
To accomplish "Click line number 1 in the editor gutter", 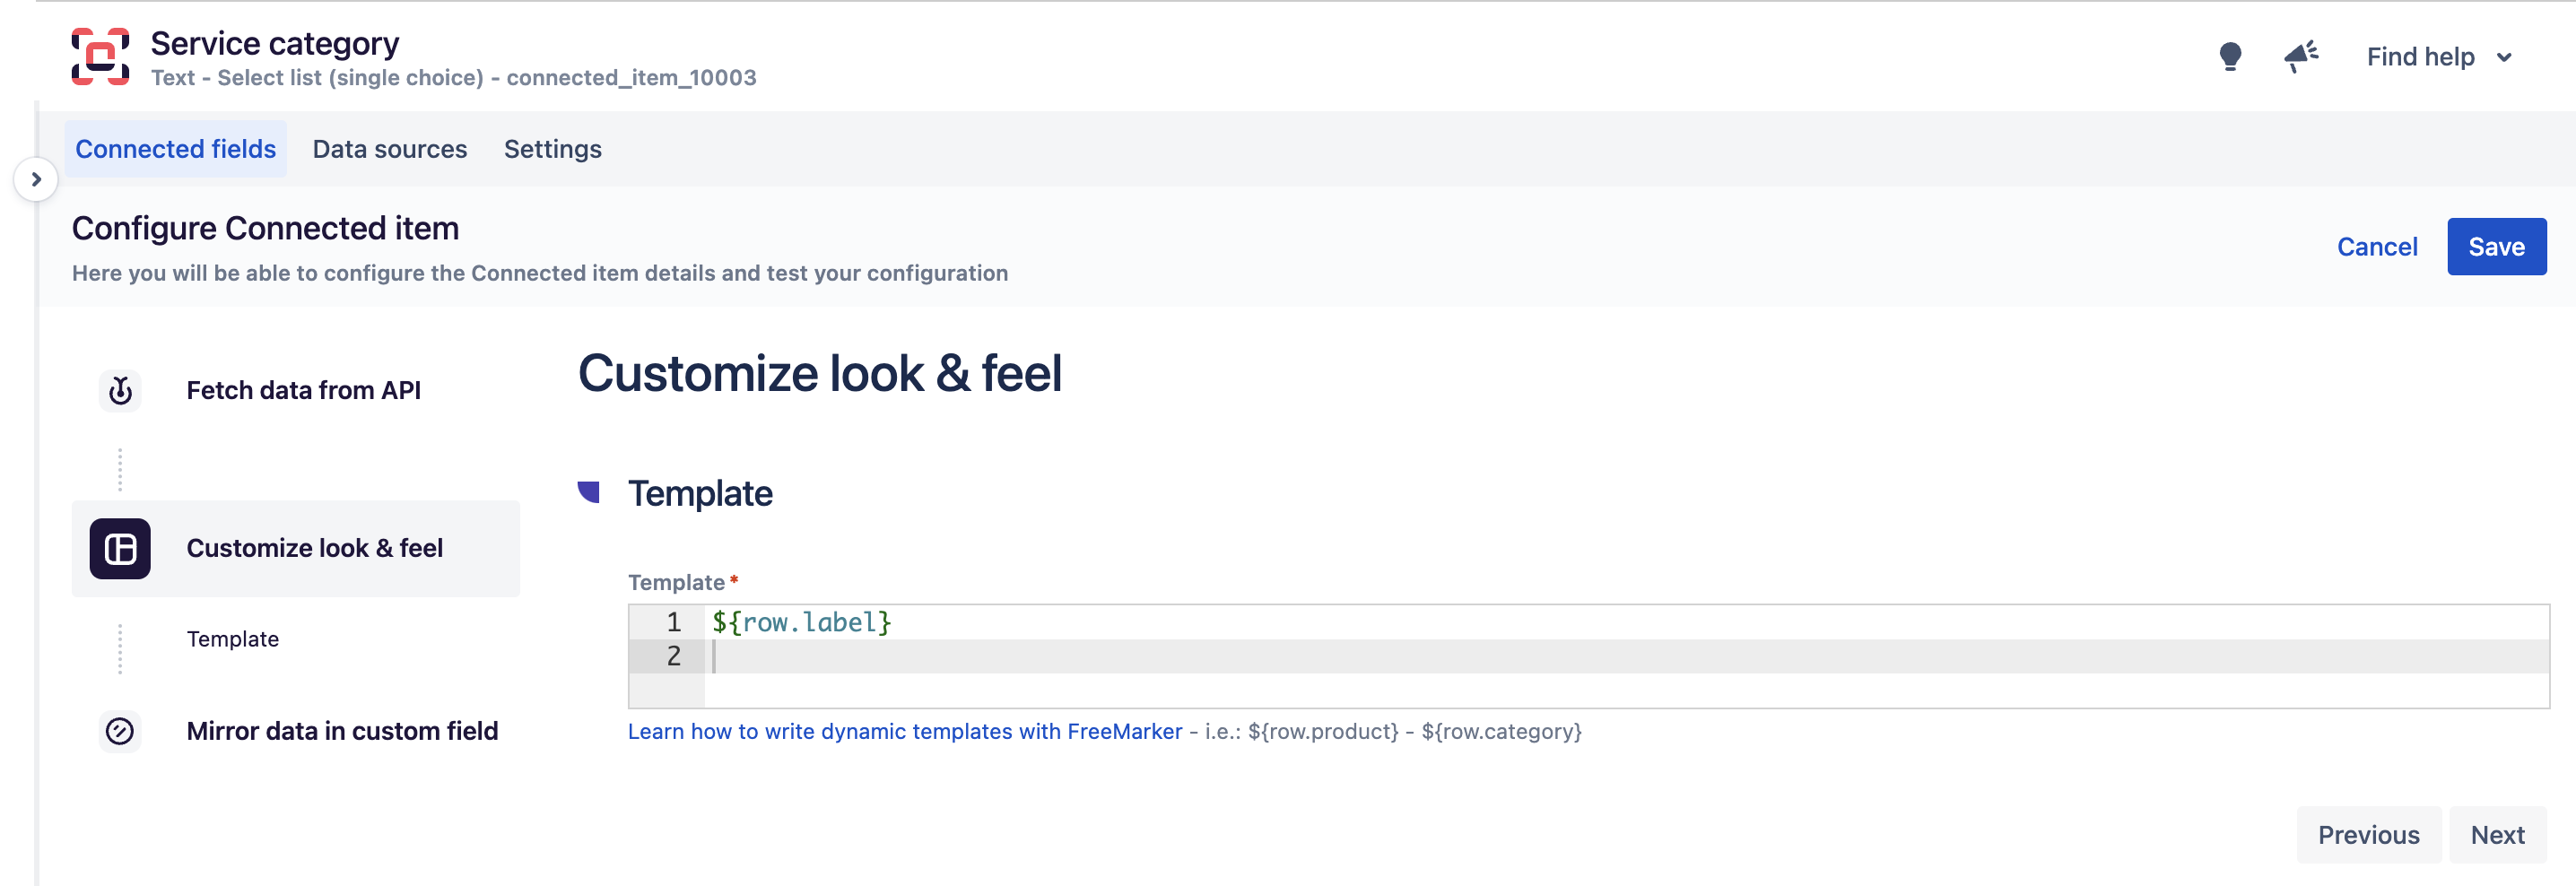I will pos(672,622).
